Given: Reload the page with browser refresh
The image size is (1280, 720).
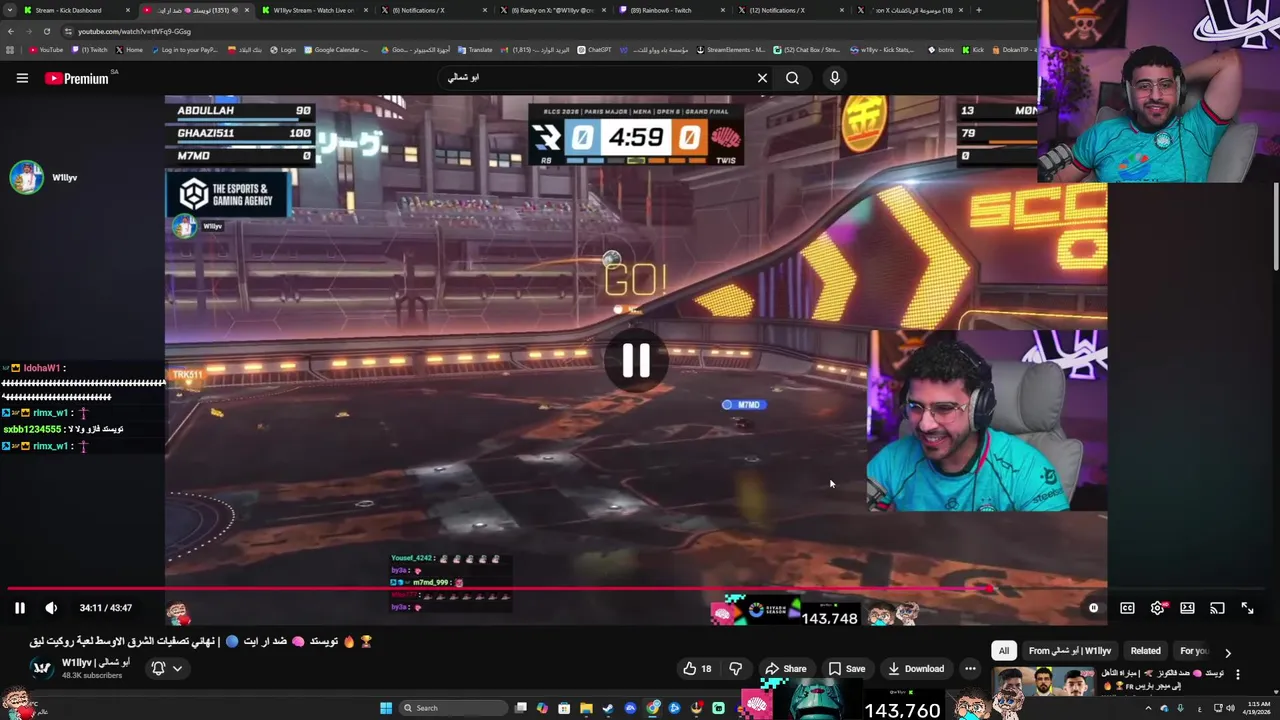Looking at the screenshot, I should coord(46,31).
